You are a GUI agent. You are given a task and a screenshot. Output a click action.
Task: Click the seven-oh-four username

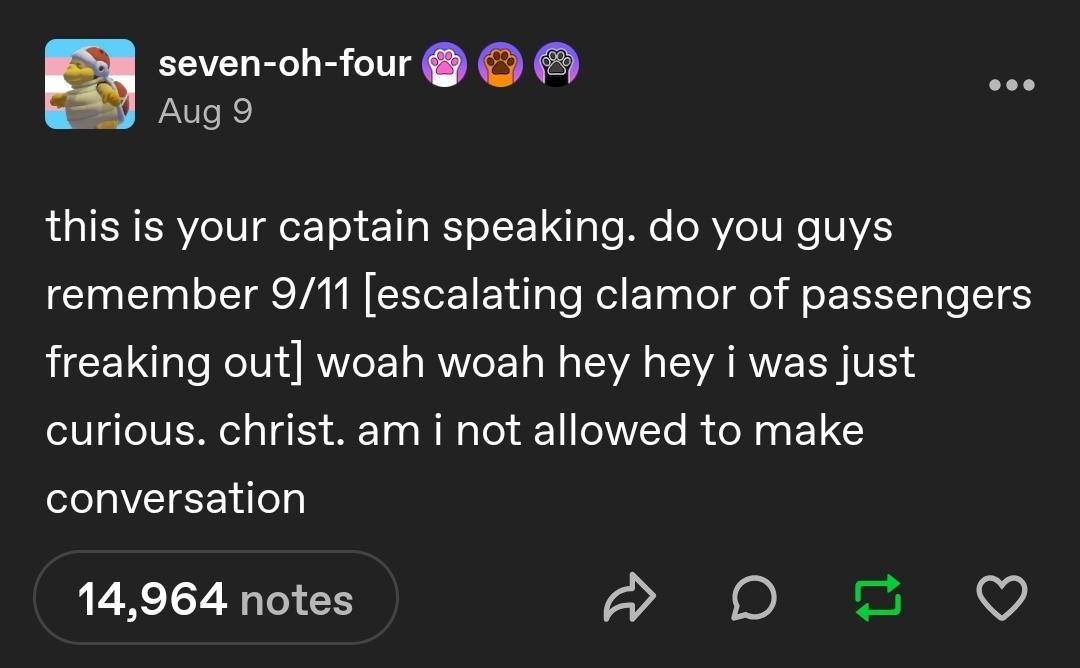284,64
